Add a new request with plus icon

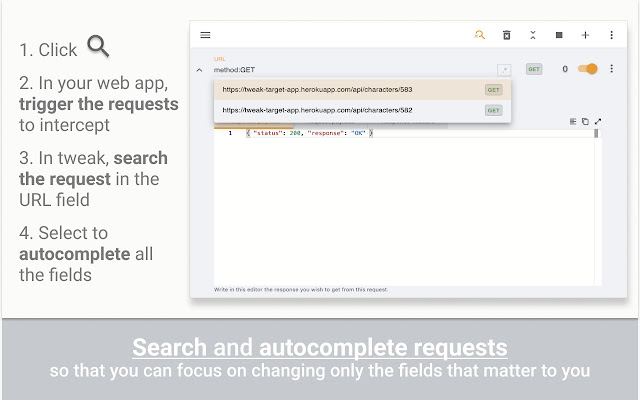pos(586,35)
